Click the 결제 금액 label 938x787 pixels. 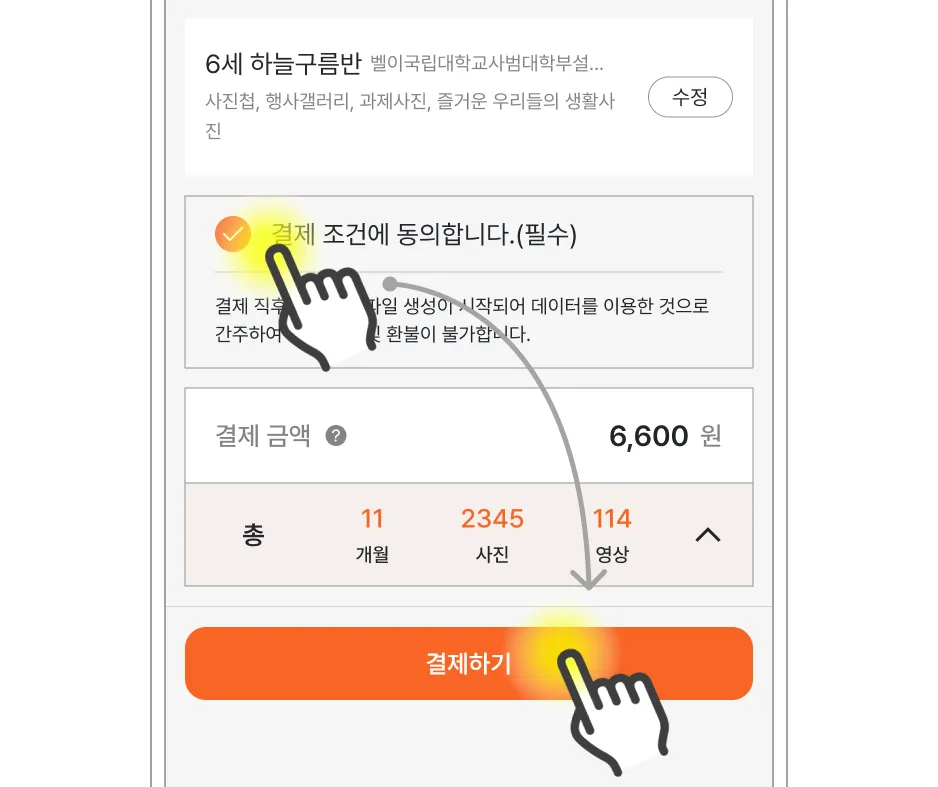(x=263, y=435)
